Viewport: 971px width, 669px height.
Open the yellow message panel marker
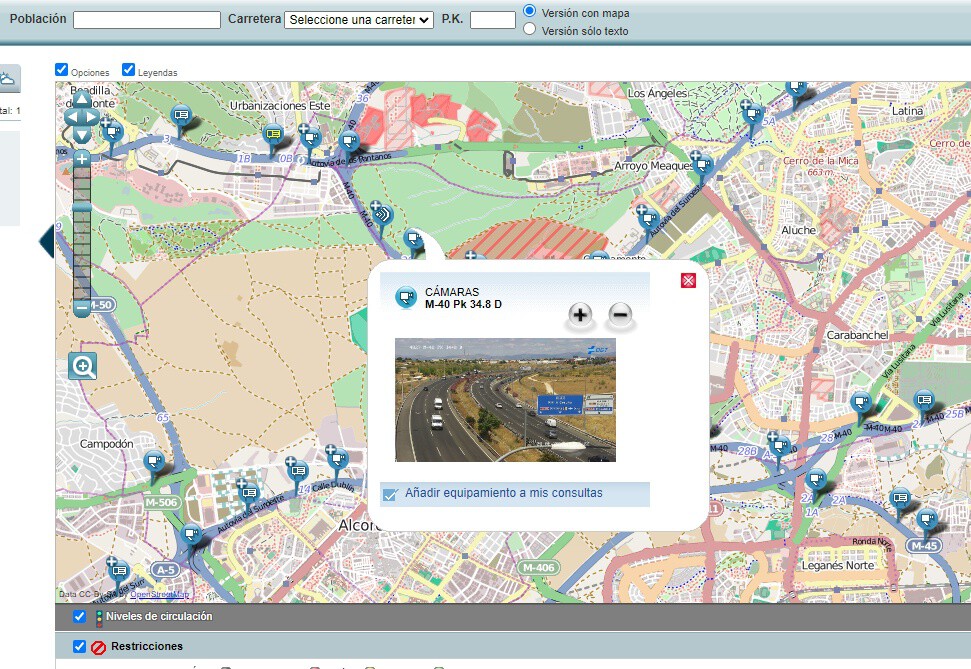point(273,134)
